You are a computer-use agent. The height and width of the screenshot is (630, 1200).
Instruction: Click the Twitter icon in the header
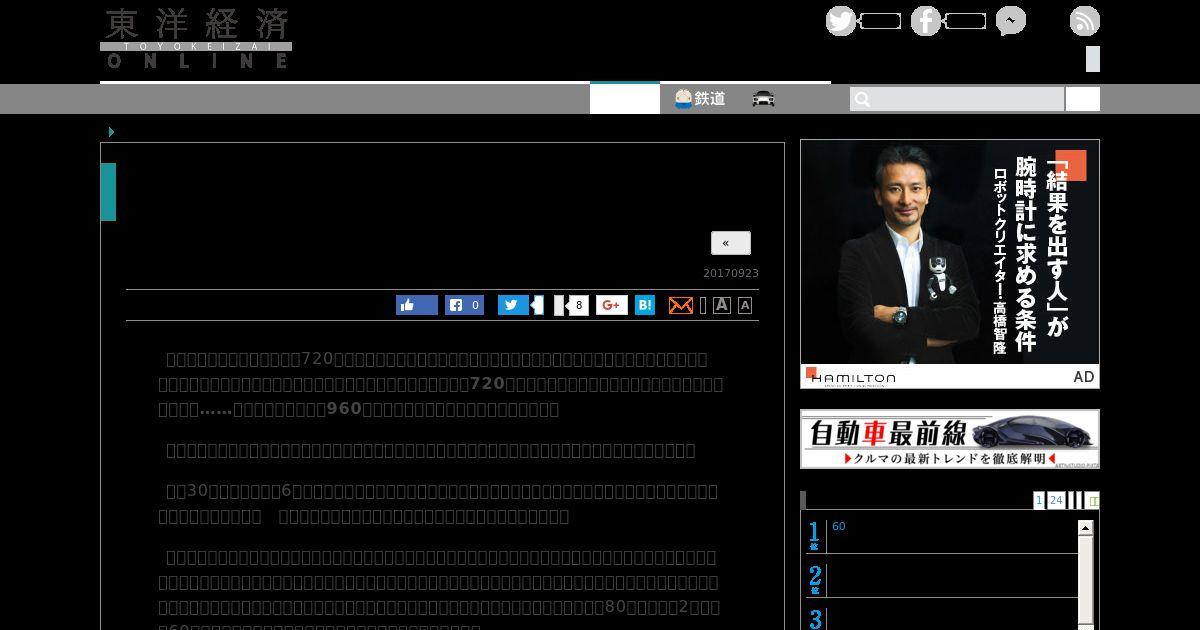pyautogui.click(x=840, y=21)
